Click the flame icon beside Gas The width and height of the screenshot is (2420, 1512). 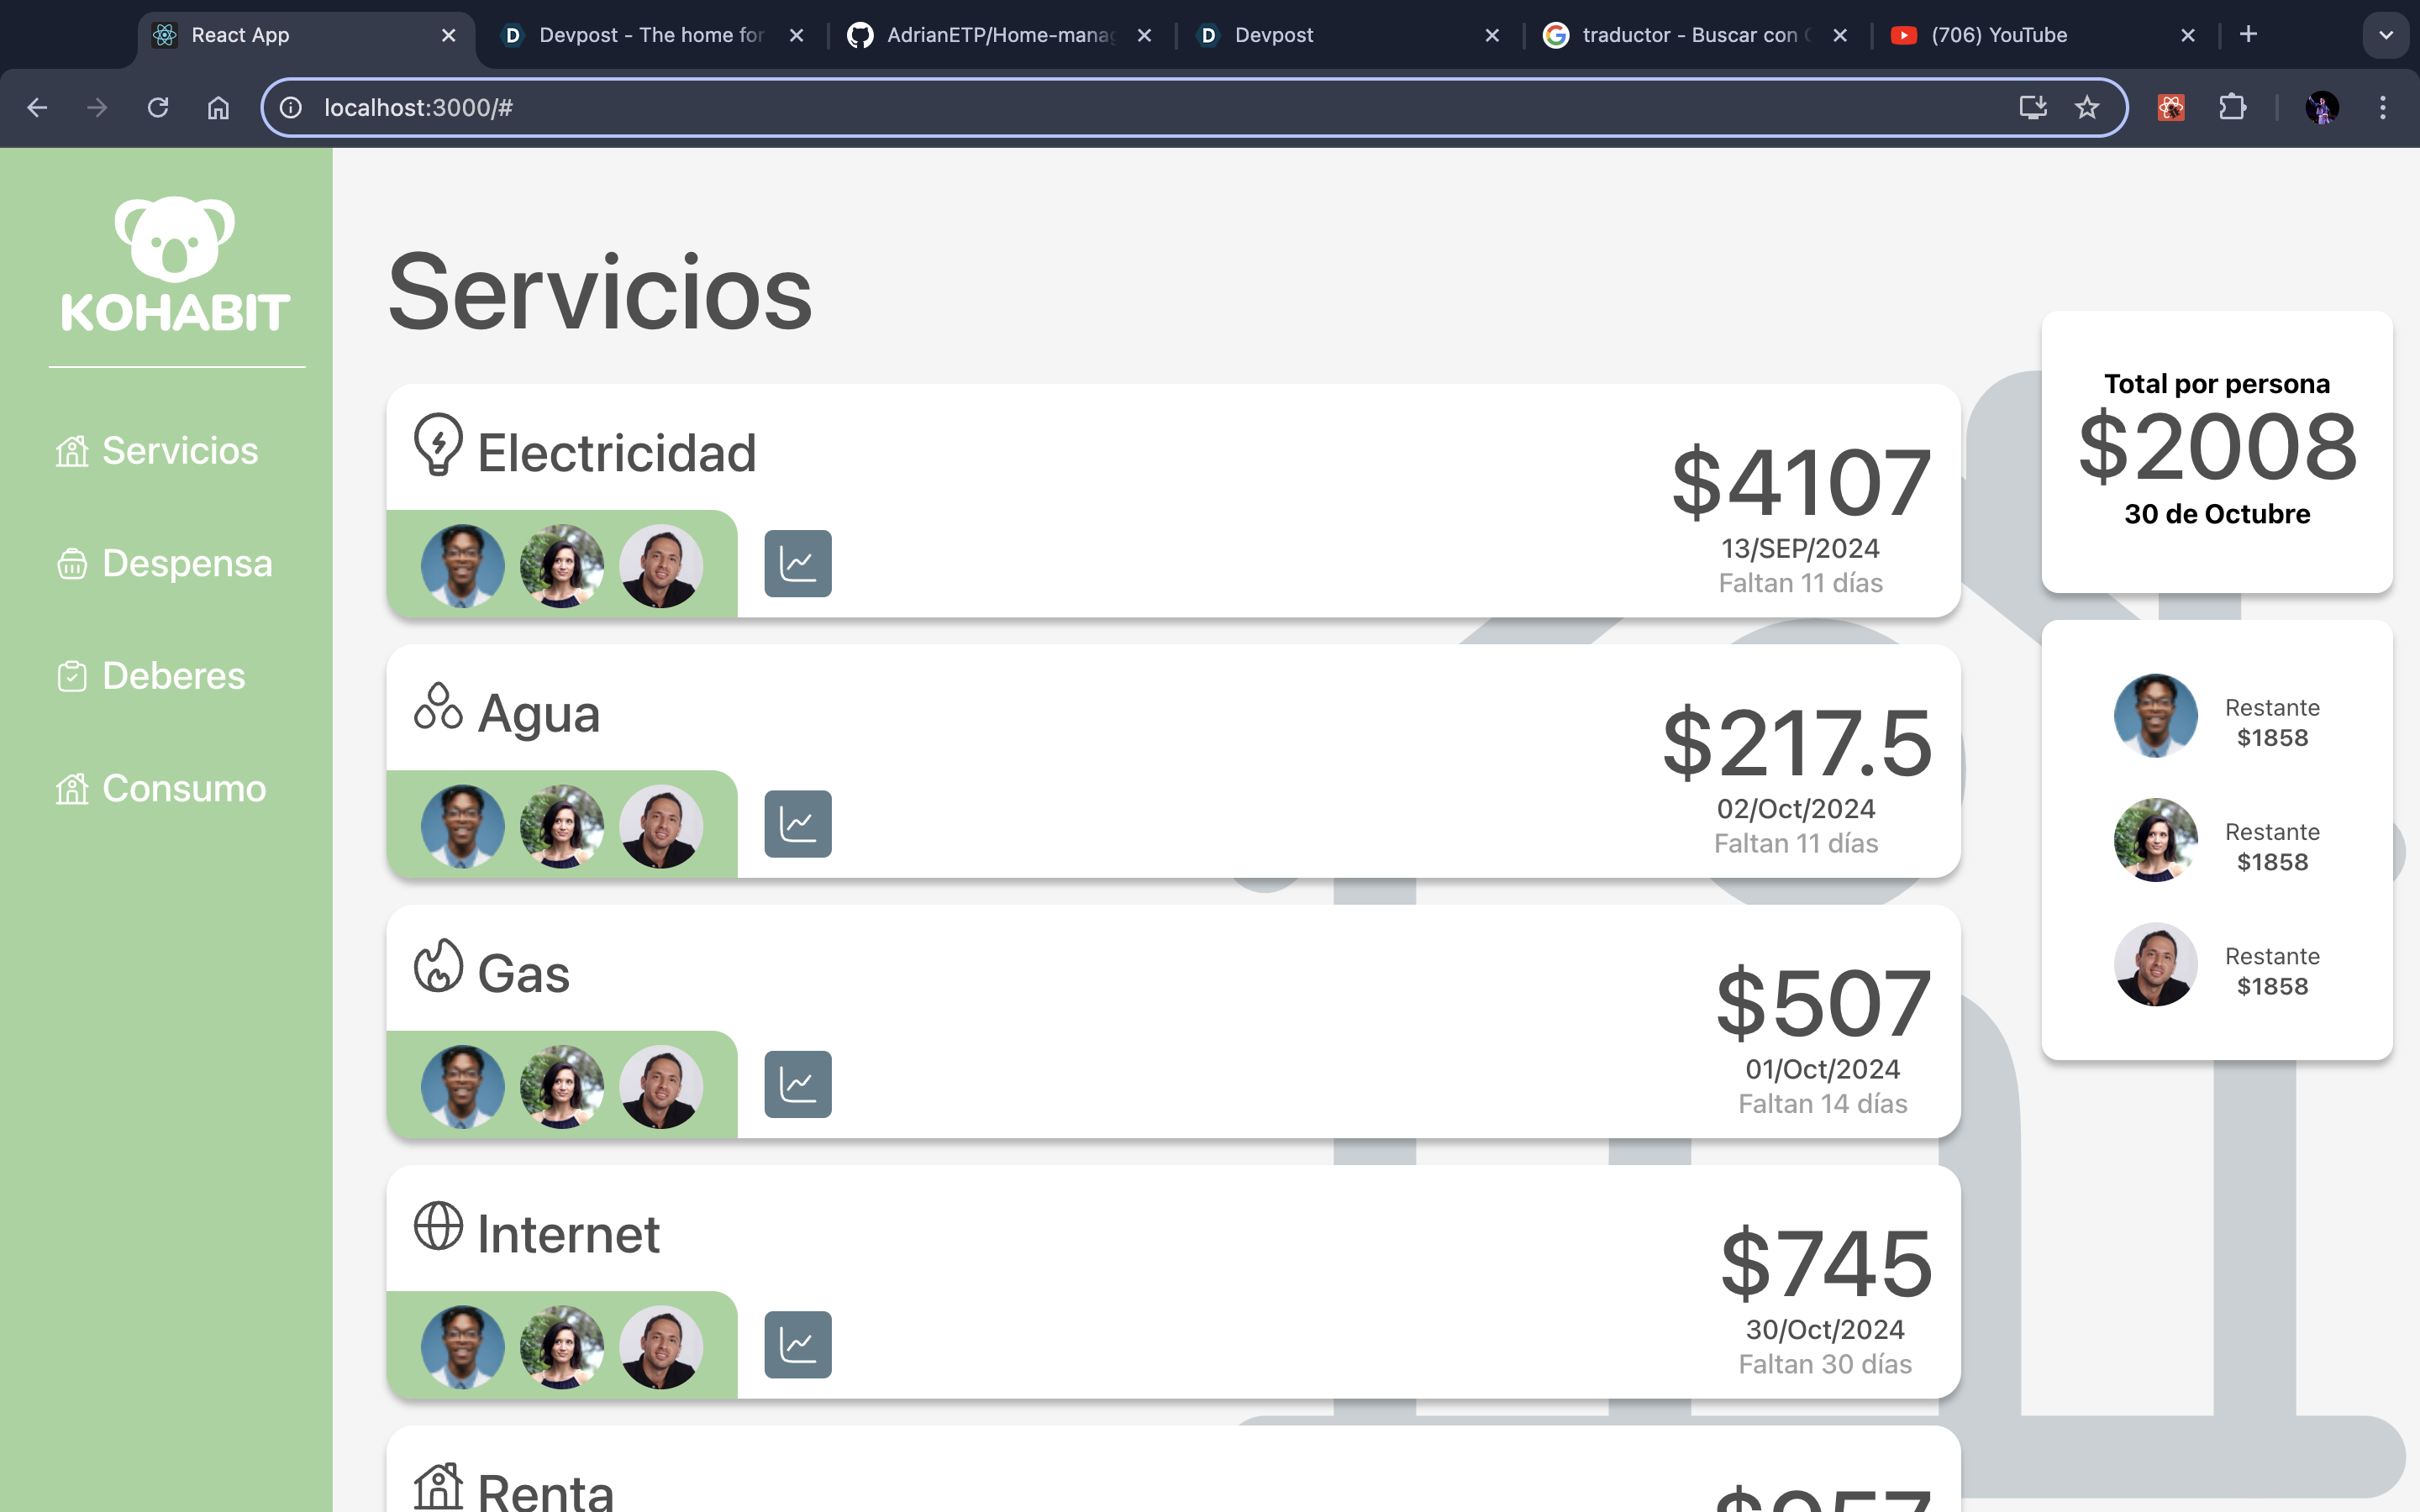pos(438,966)
